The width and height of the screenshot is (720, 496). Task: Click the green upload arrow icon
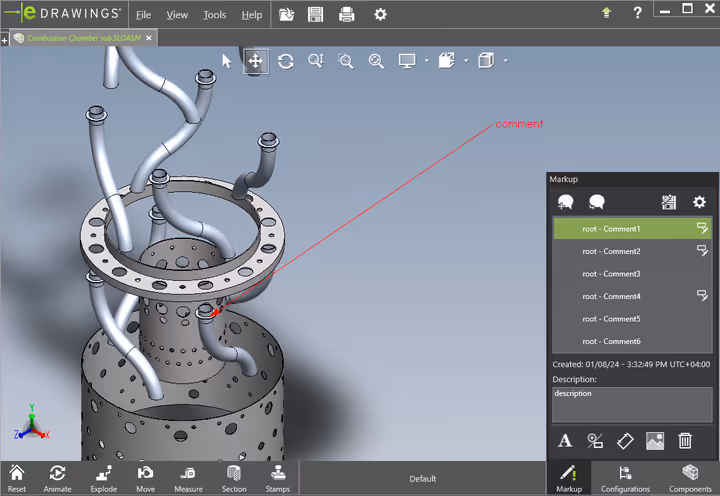607,12
